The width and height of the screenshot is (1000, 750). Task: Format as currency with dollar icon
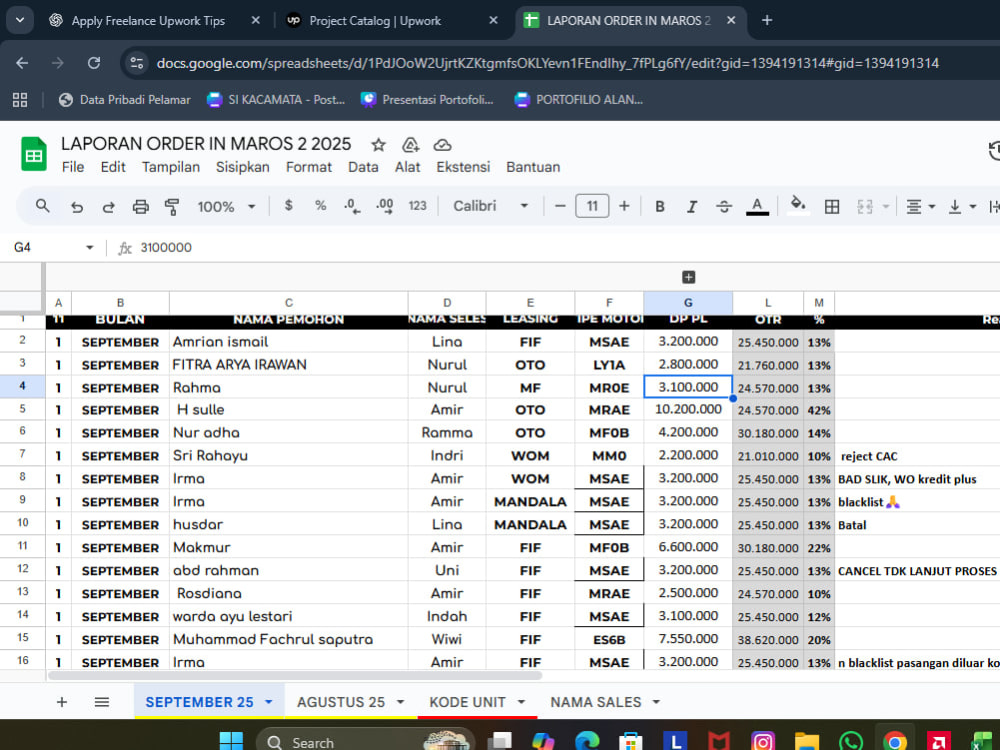288,205
